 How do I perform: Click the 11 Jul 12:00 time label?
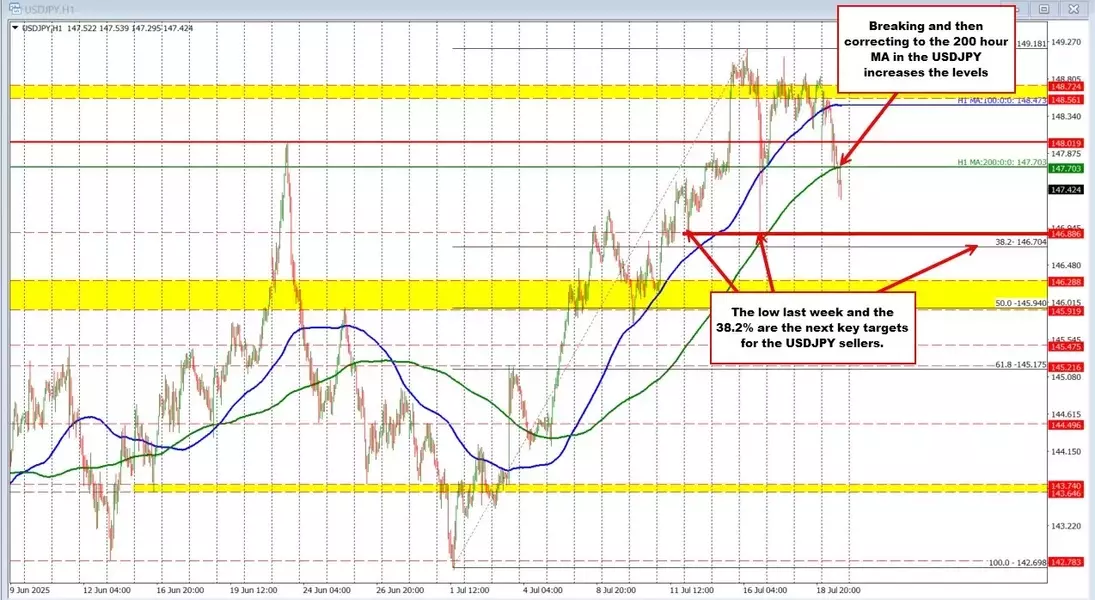pyautogui.click(x=690, y=590)
